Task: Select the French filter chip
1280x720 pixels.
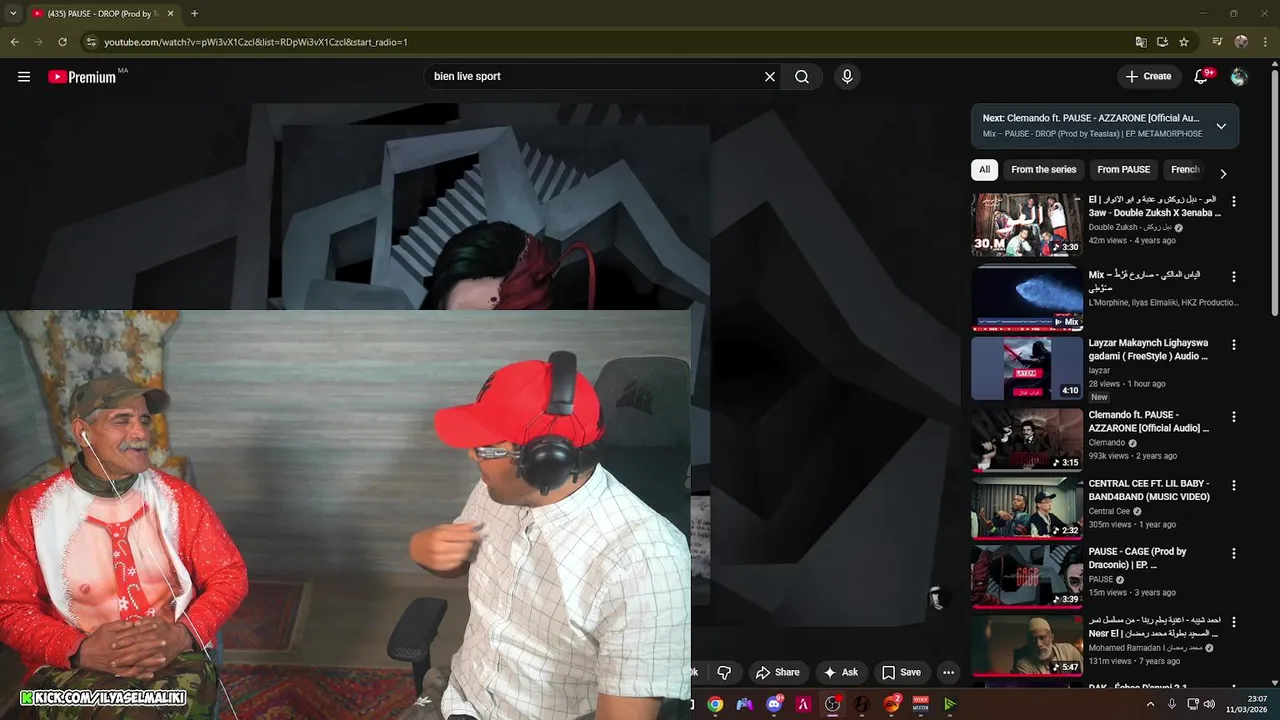Action: [1184, 170]
